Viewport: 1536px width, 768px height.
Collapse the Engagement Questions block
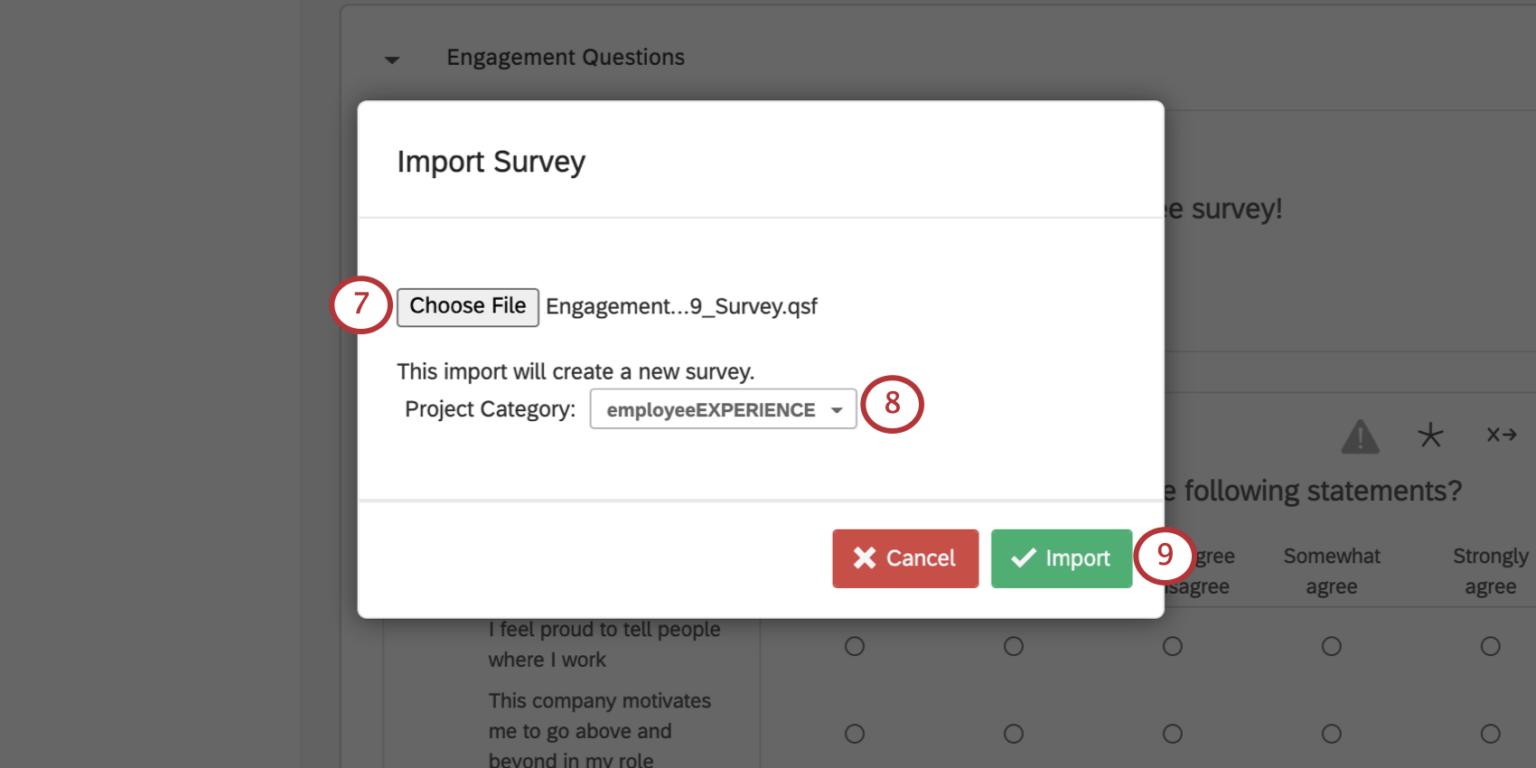(391, 60)
